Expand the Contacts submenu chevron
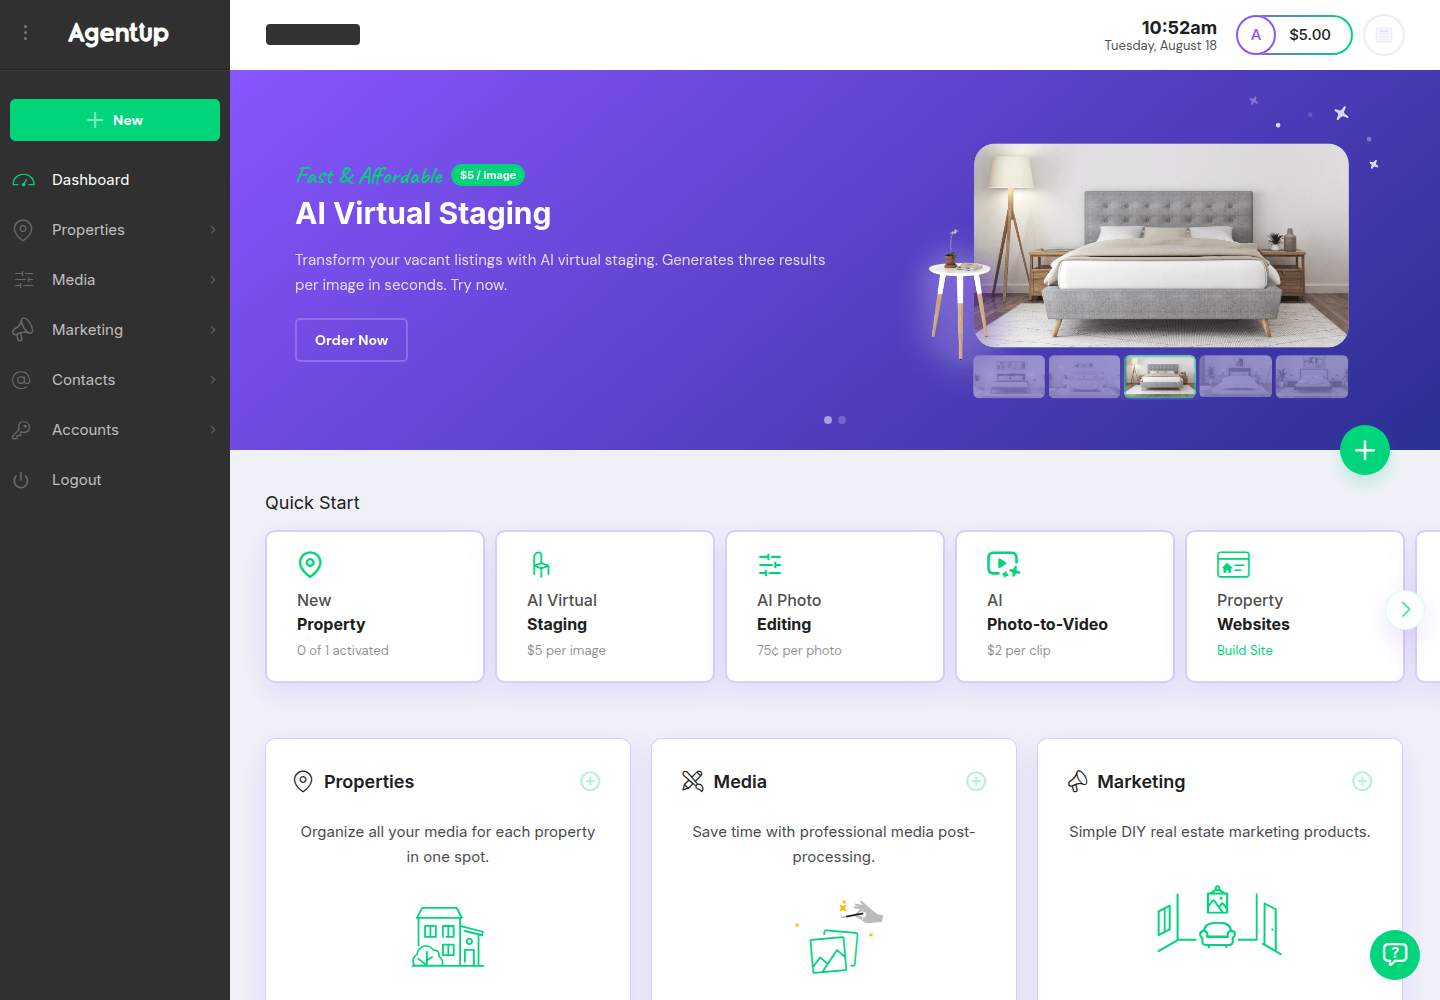Image resolution: width=1440 pixels, height=1000 pixels. 213,380
